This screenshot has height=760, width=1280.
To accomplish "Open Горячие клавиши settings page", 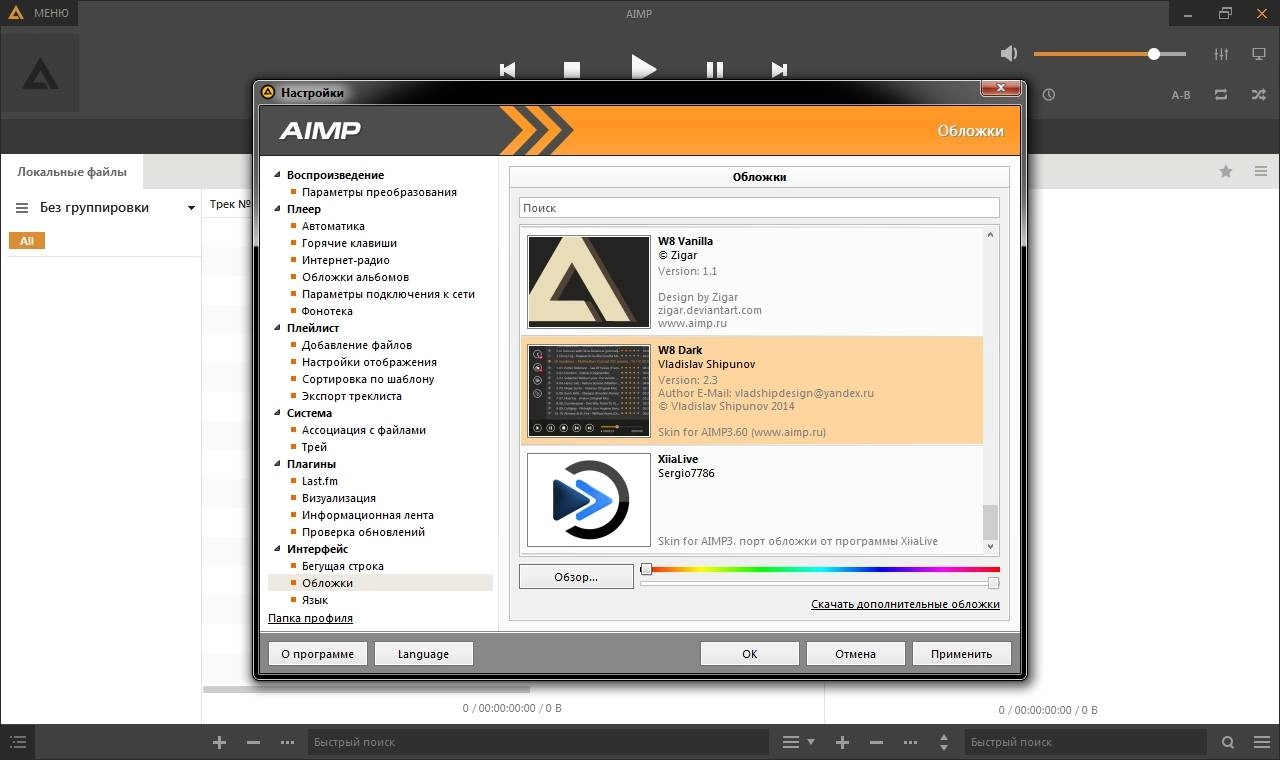I will point(349,243).
